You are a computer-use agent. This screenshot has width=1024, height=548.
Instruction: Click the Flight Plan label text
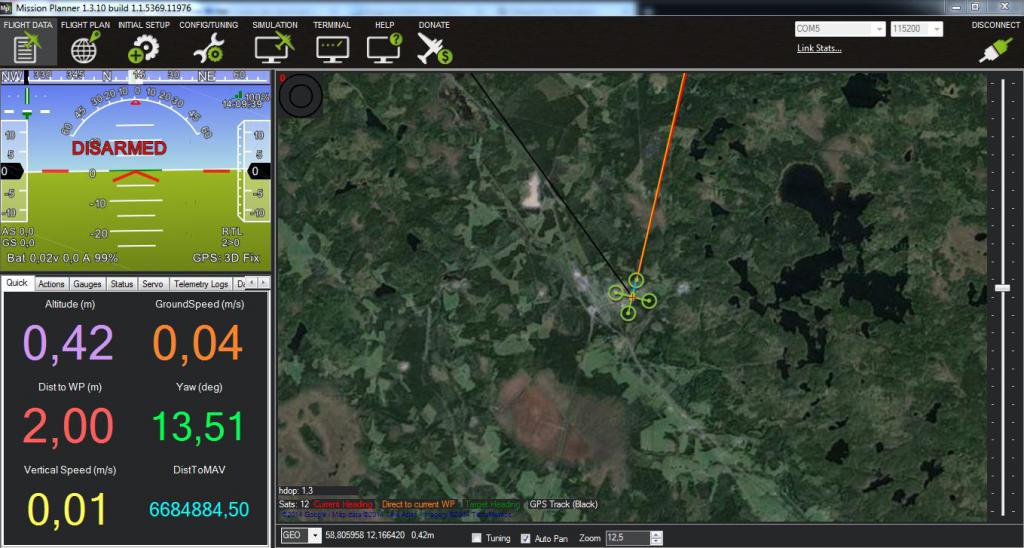[85, 25]
